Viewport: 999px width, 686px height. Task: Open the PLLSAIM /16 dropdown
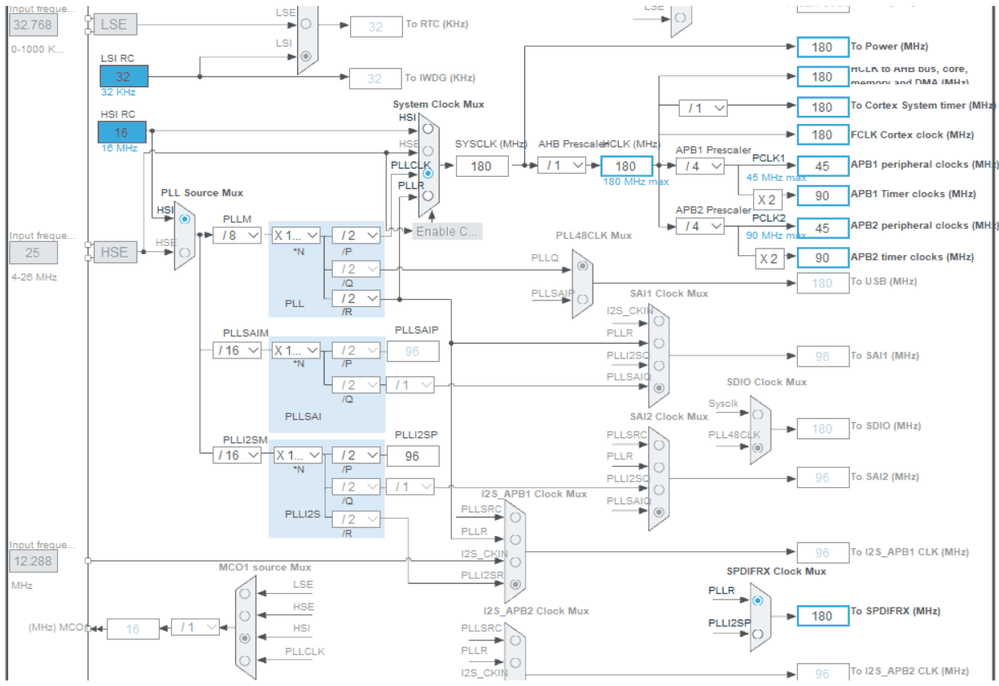(237, 350)
